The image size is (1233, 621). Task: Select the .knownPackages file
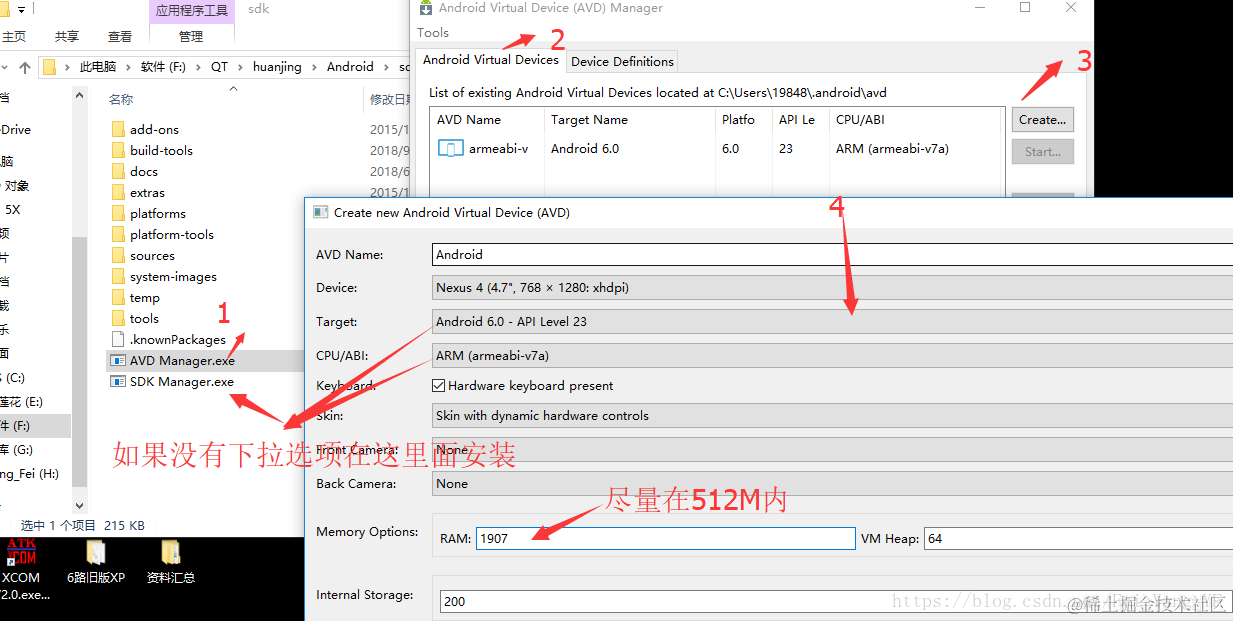coord(177,339)
